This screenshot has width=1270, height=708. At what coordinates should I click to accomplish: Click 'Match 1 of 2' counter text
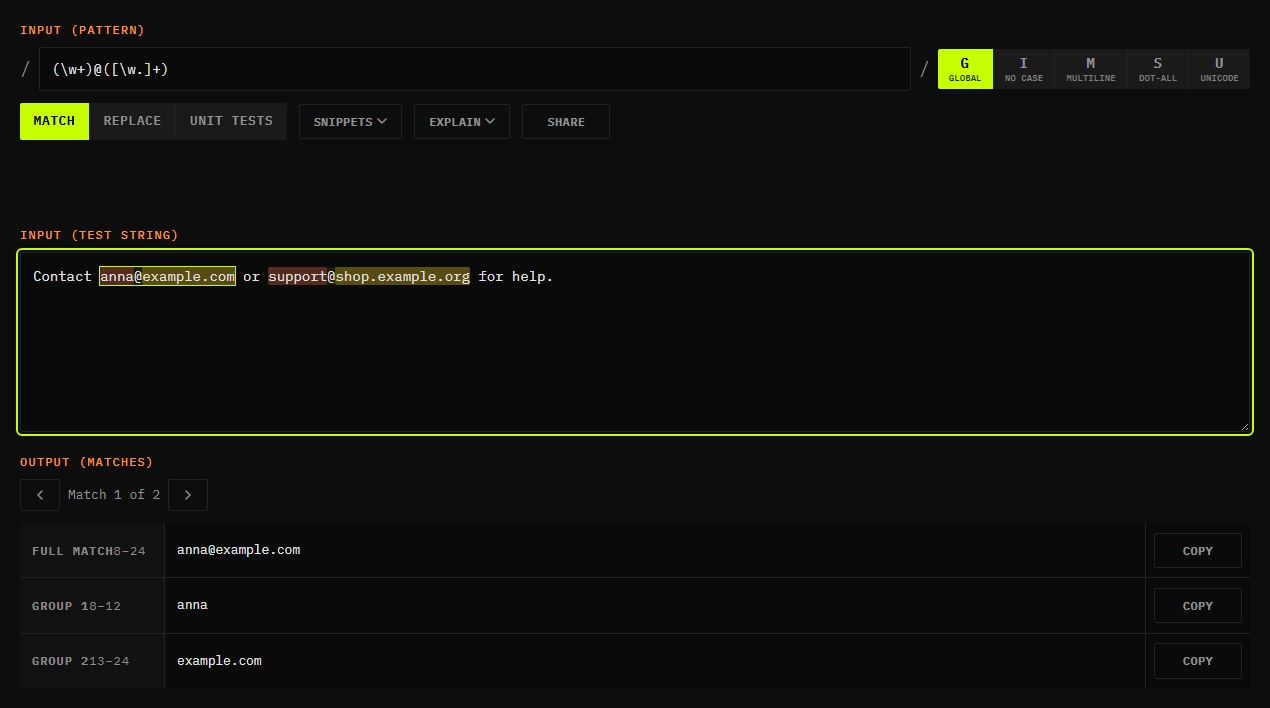click(x=114, y=495)
